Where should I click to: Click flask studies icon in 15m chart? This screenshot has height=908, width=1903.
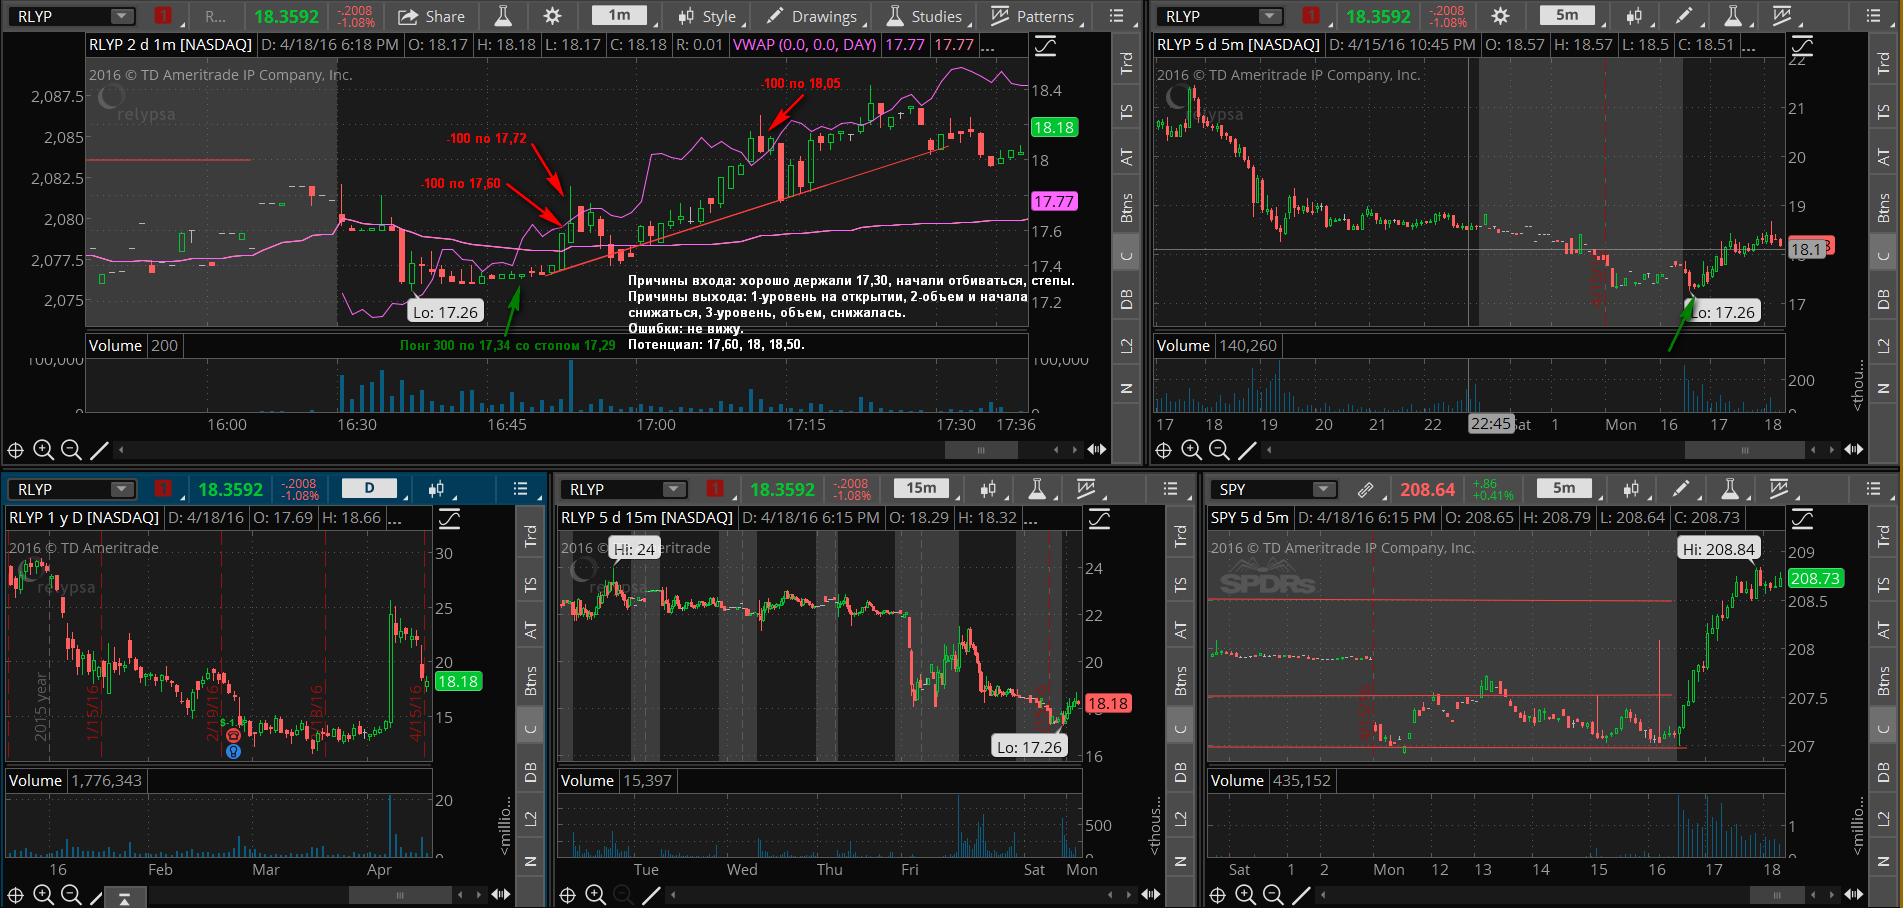point(1037,489)
